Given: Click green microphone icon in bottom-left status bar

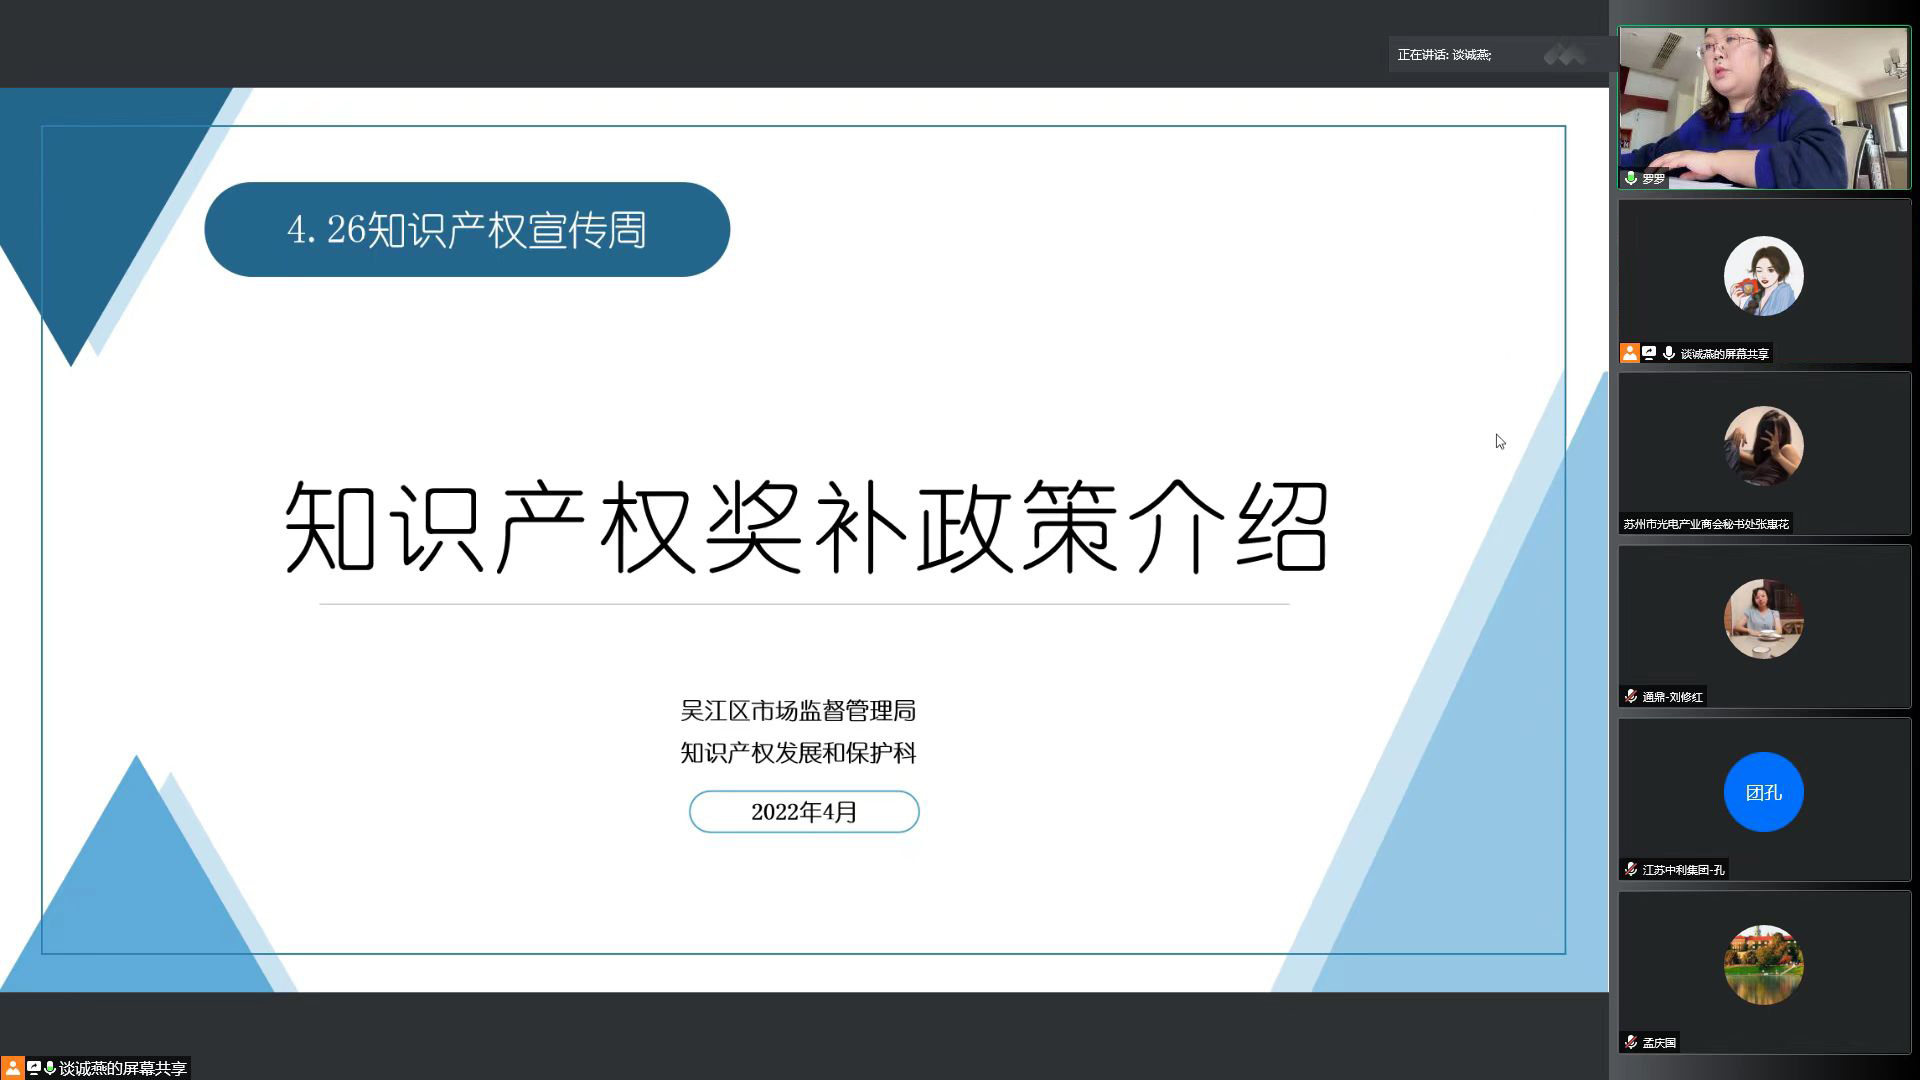Looking at the screenshot, I should (49, 1068).
